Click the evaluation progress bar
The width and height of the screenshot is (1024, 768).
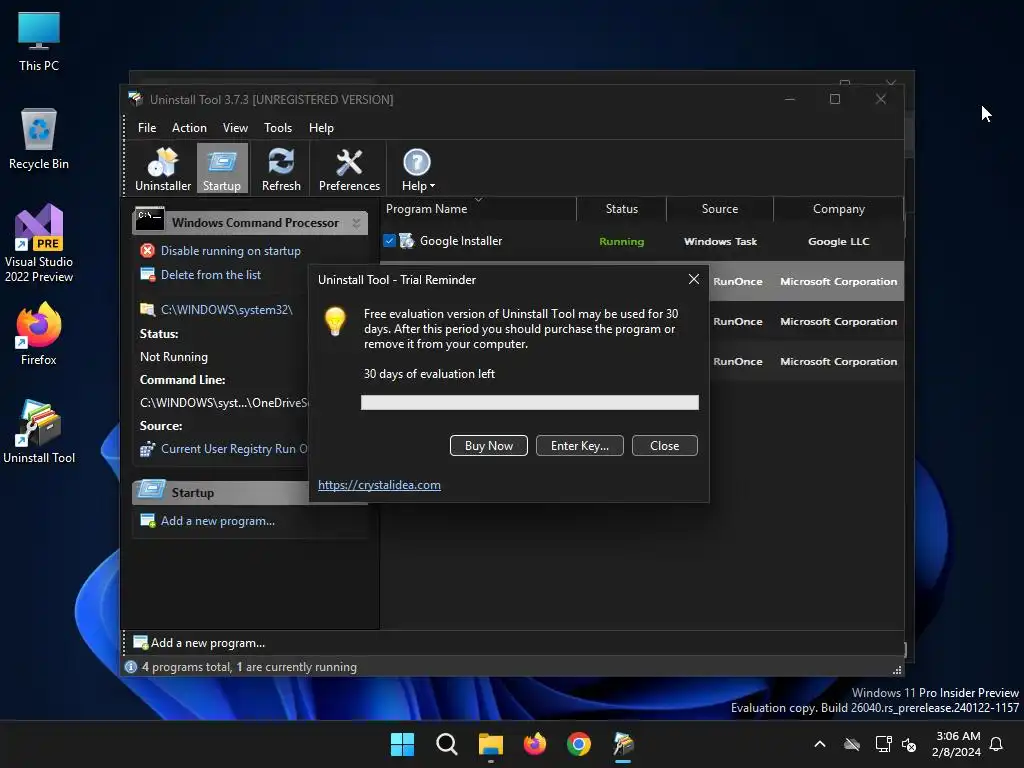tap(530, 402)
